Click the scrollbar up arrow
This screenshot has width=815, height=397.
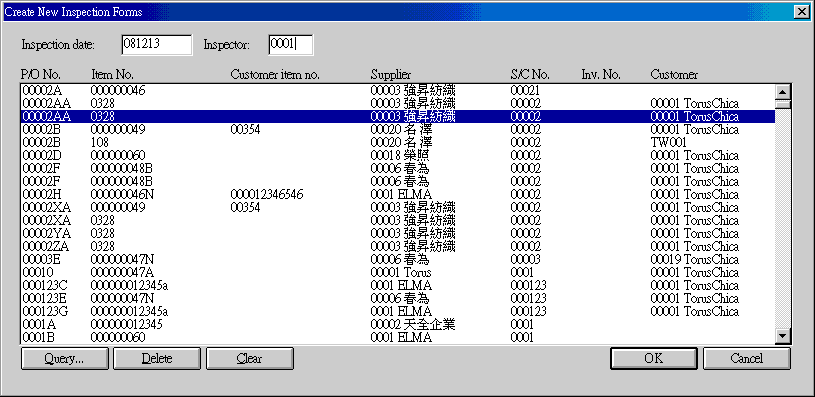pos(782,92)
